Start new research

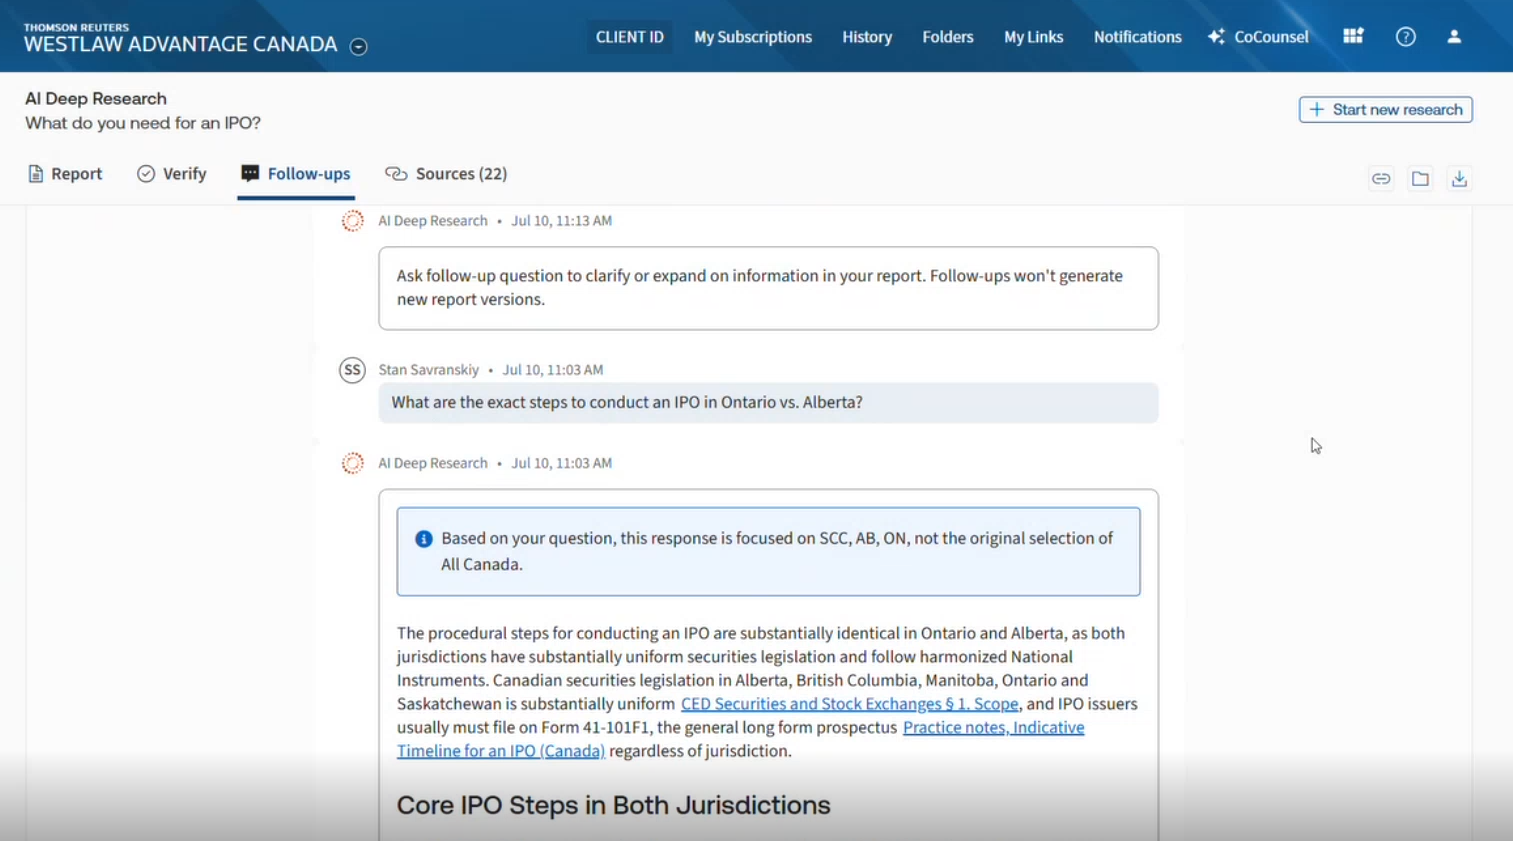(1385, 110)
